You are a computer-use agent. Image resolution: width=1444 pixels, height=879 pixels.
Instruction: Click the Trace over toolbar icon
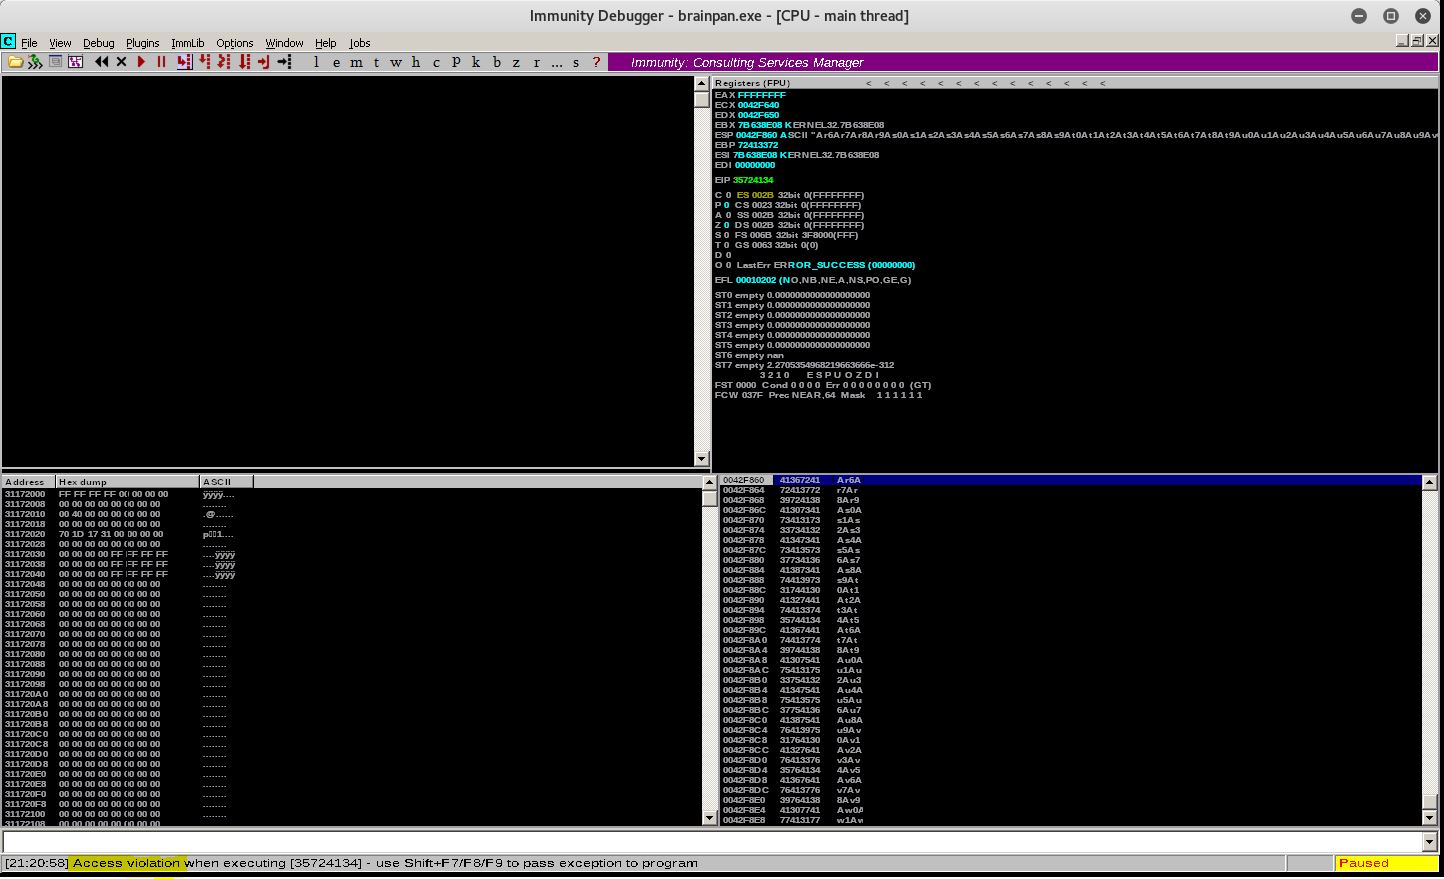(244, 62)
